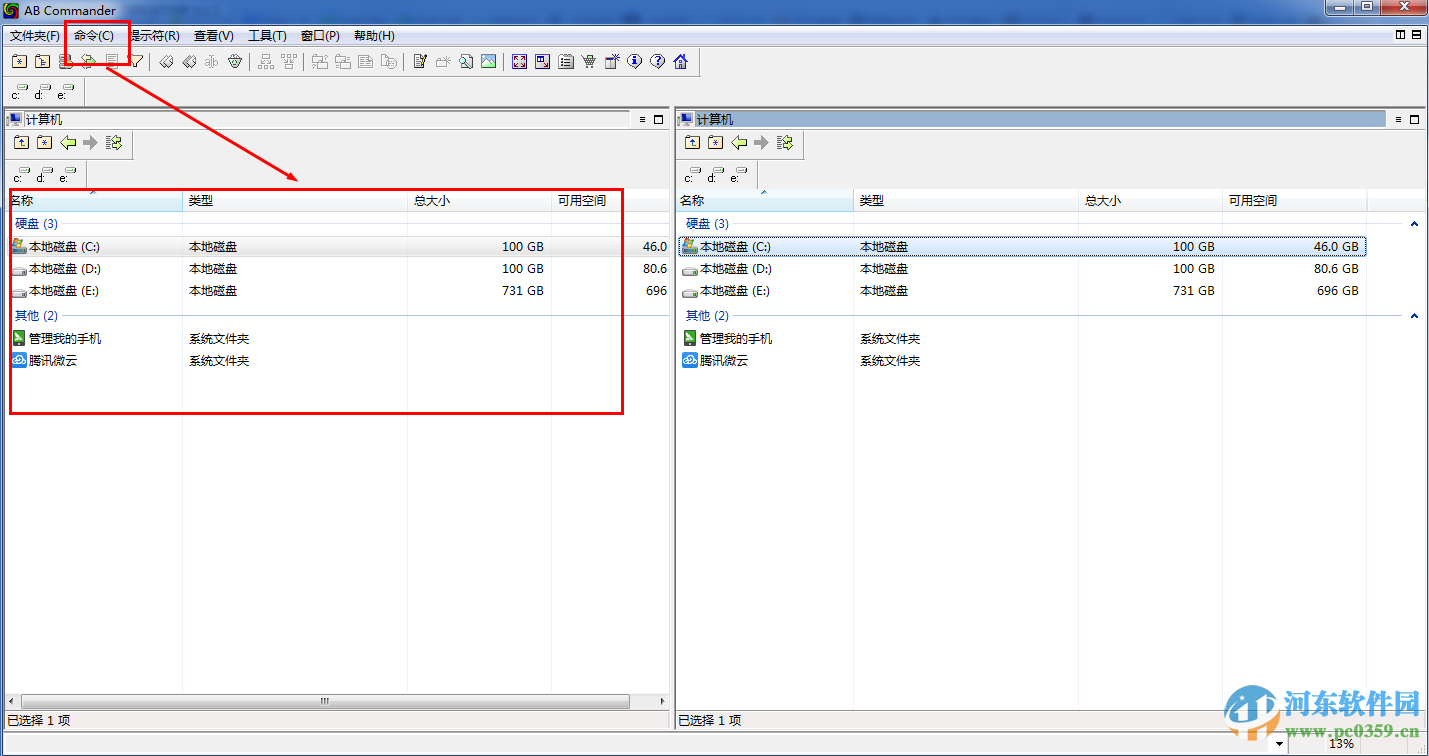Switch right panel to the c: drive
The width and height of the screenshot is (1429, 756).
coord(692,175)
